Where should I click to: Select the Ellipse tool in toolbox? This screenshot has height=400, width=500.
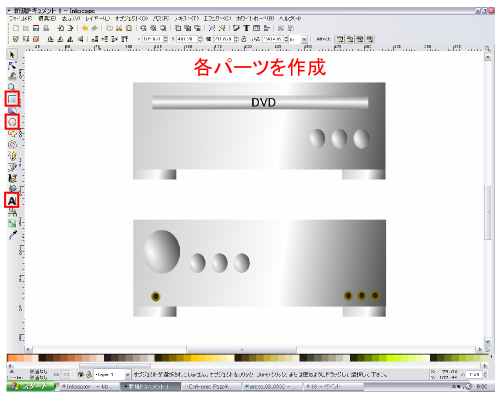(x=12, y=122)
